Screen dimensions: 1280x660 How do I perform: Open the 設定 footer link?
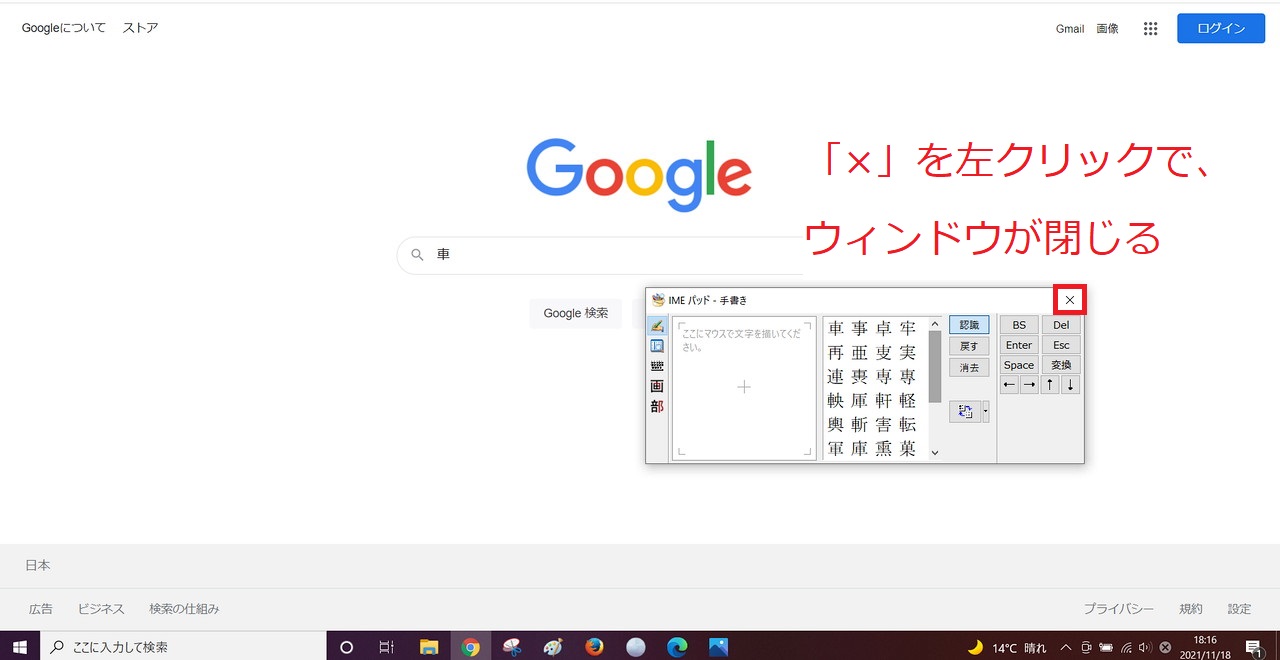point(1240,609)
